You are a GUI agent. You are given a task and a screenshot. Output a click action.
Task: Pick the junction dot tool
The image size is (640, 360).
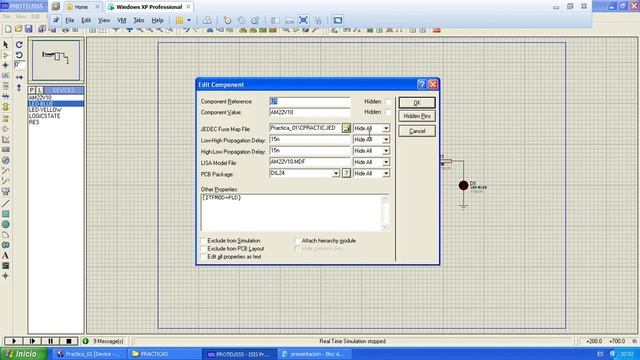click(5, 65)
